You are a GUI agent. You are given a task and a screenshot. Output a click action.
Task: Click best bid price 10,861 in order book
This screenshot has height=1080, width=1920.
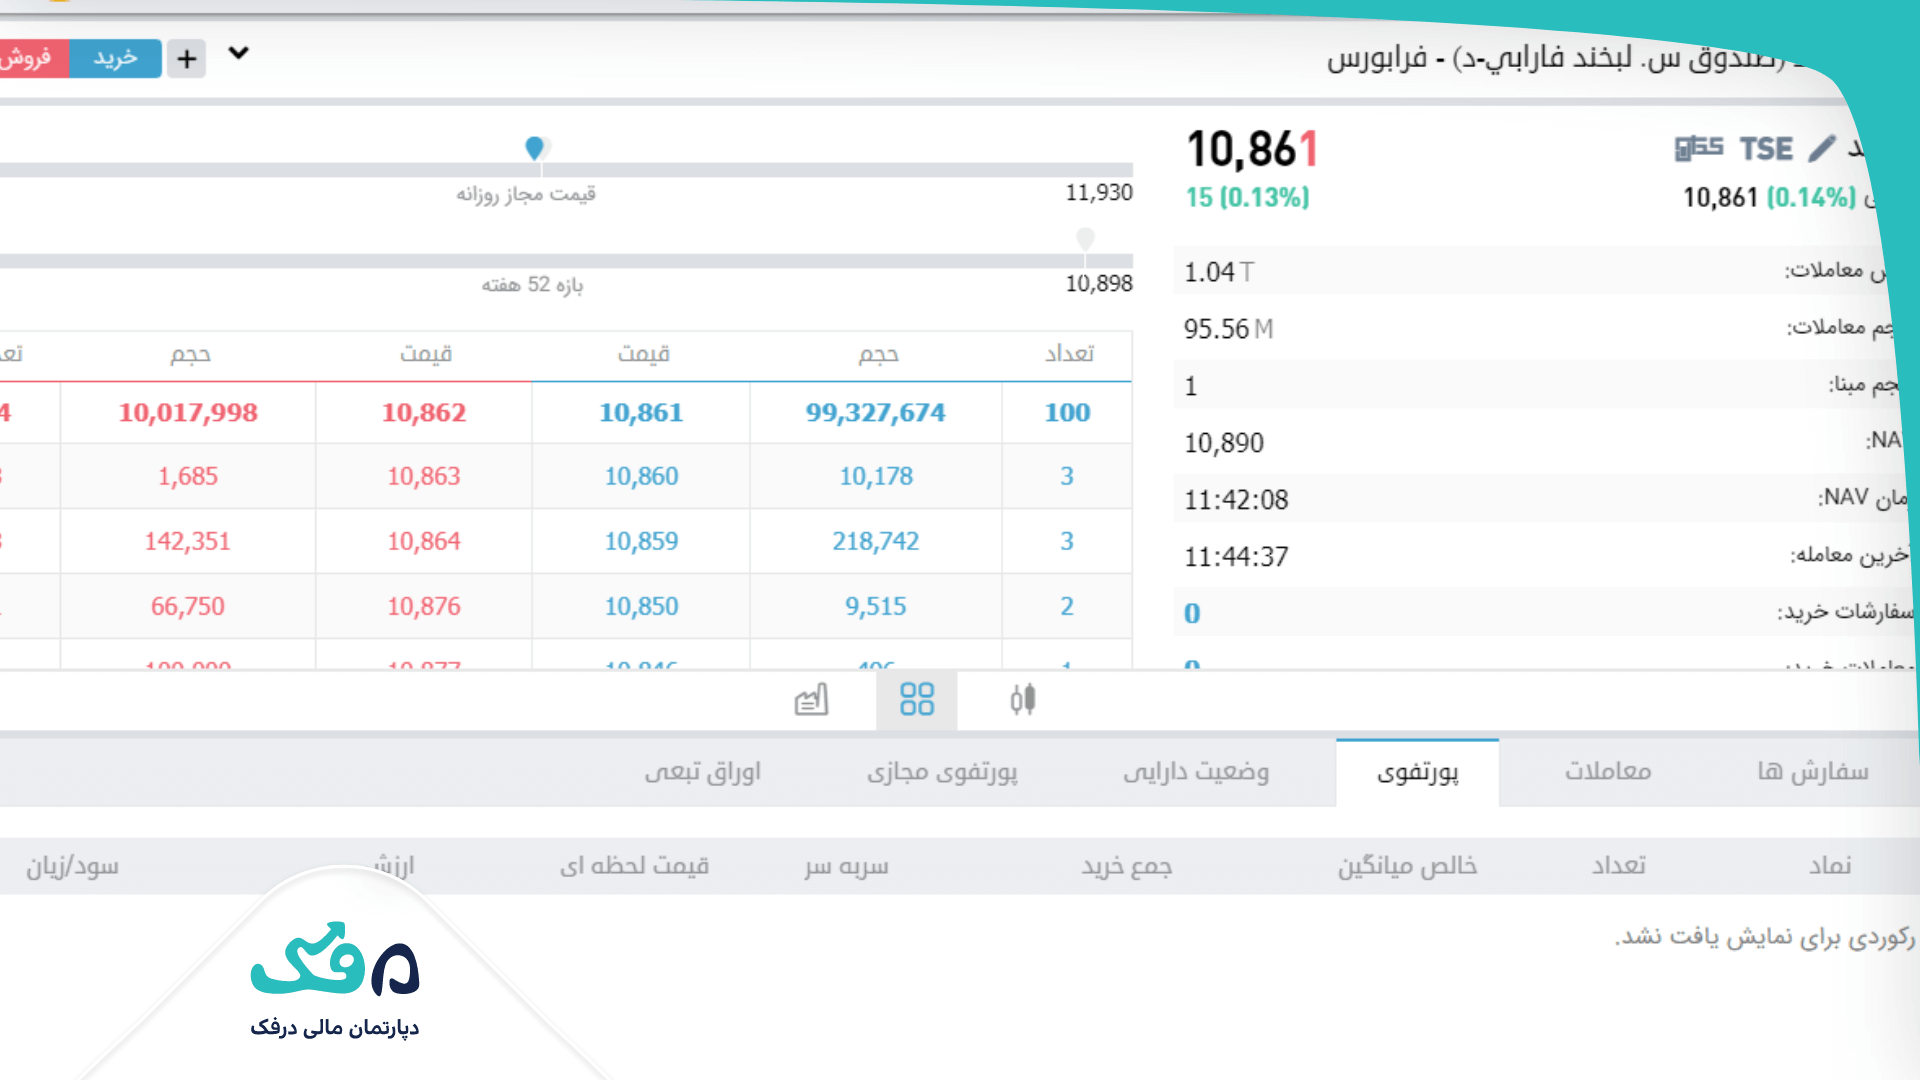click(x=641, y=413)
